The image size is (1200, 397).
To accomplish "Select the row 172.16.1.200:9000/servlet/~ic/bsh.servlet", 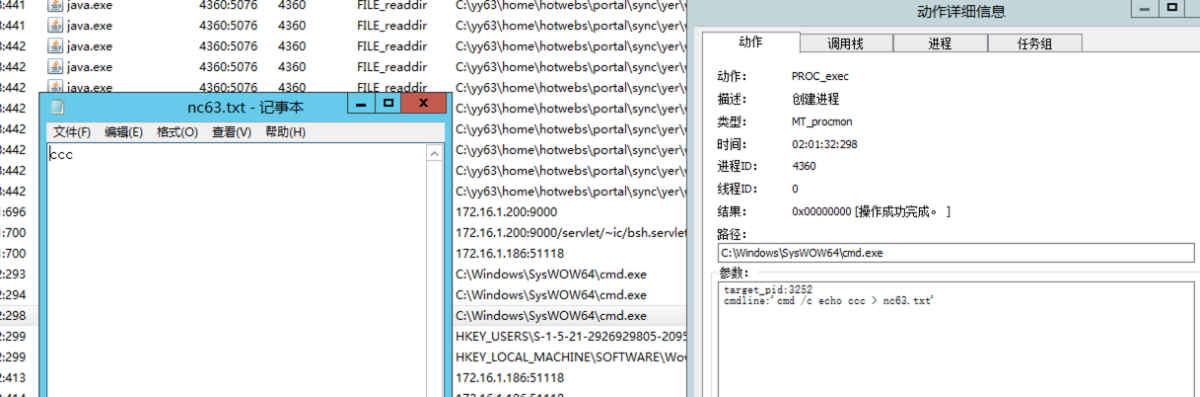I will tap(571, 233).
